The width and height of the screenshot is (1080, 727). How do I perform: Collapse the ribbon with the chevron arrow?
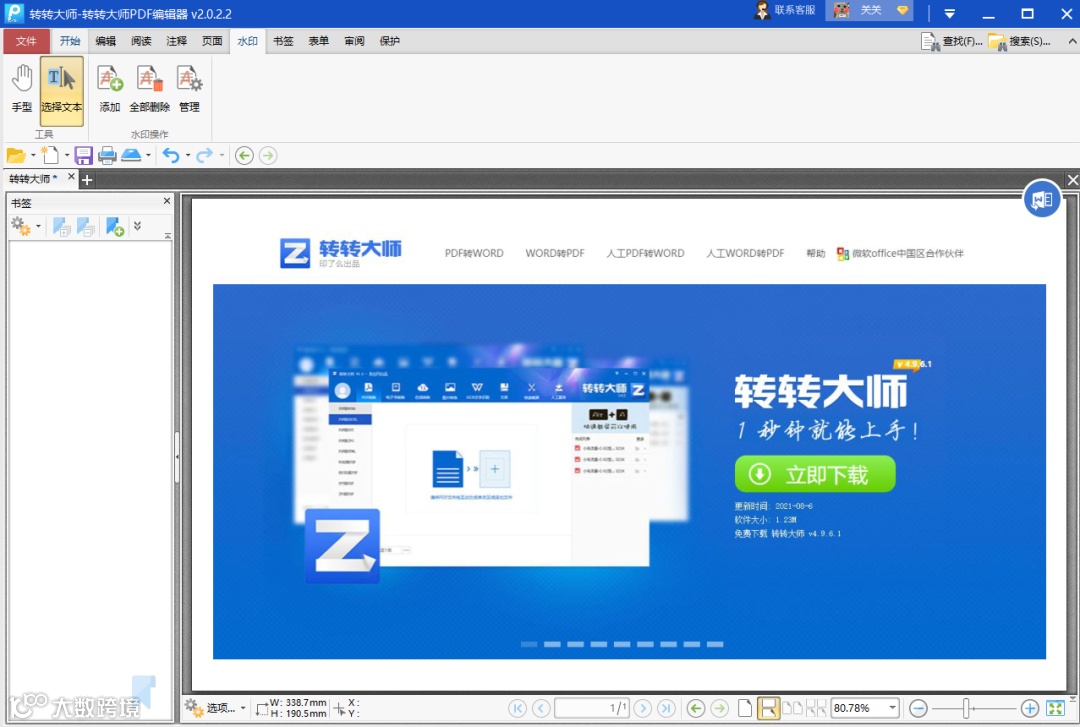pyautogui.click(x=1072, y=41)
